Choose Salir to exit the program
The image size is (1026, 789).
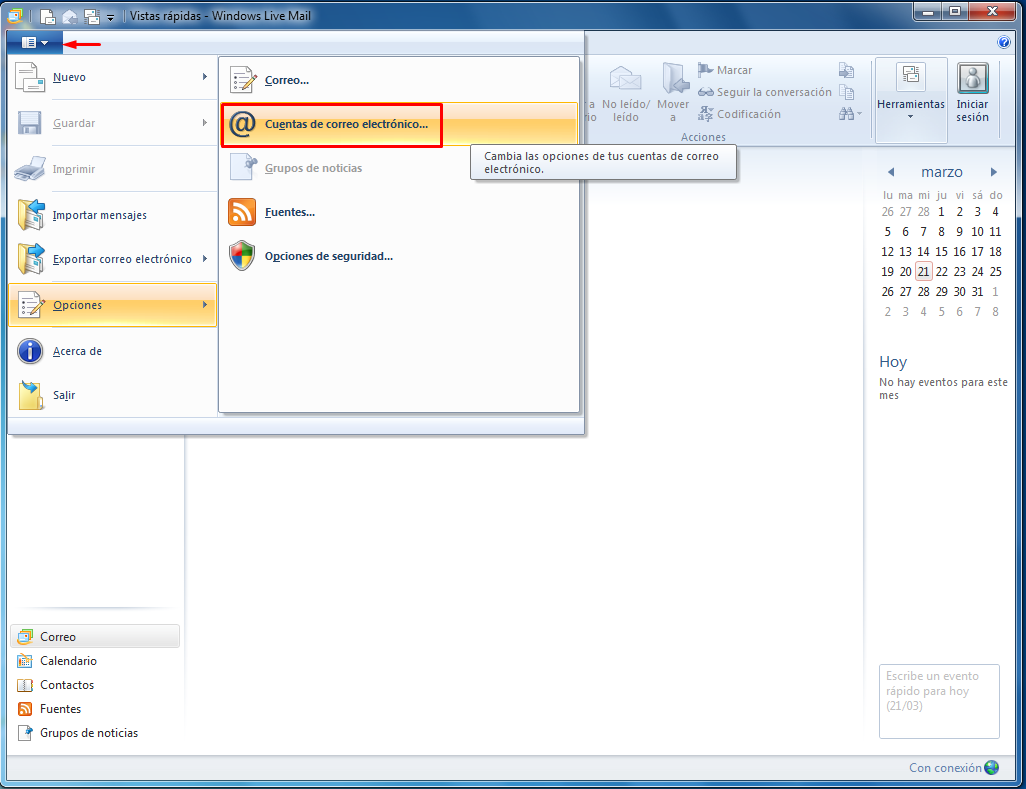pos(112,395)
